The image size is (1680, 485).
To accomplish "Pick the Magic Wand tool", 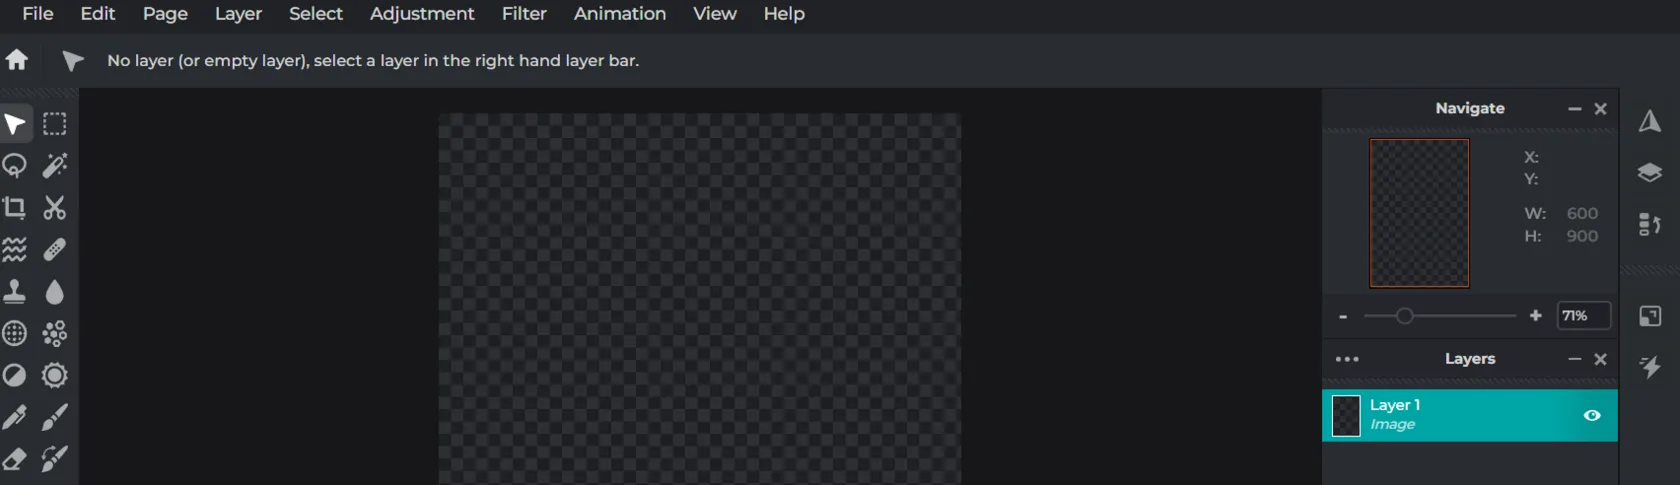I will 55,166.
